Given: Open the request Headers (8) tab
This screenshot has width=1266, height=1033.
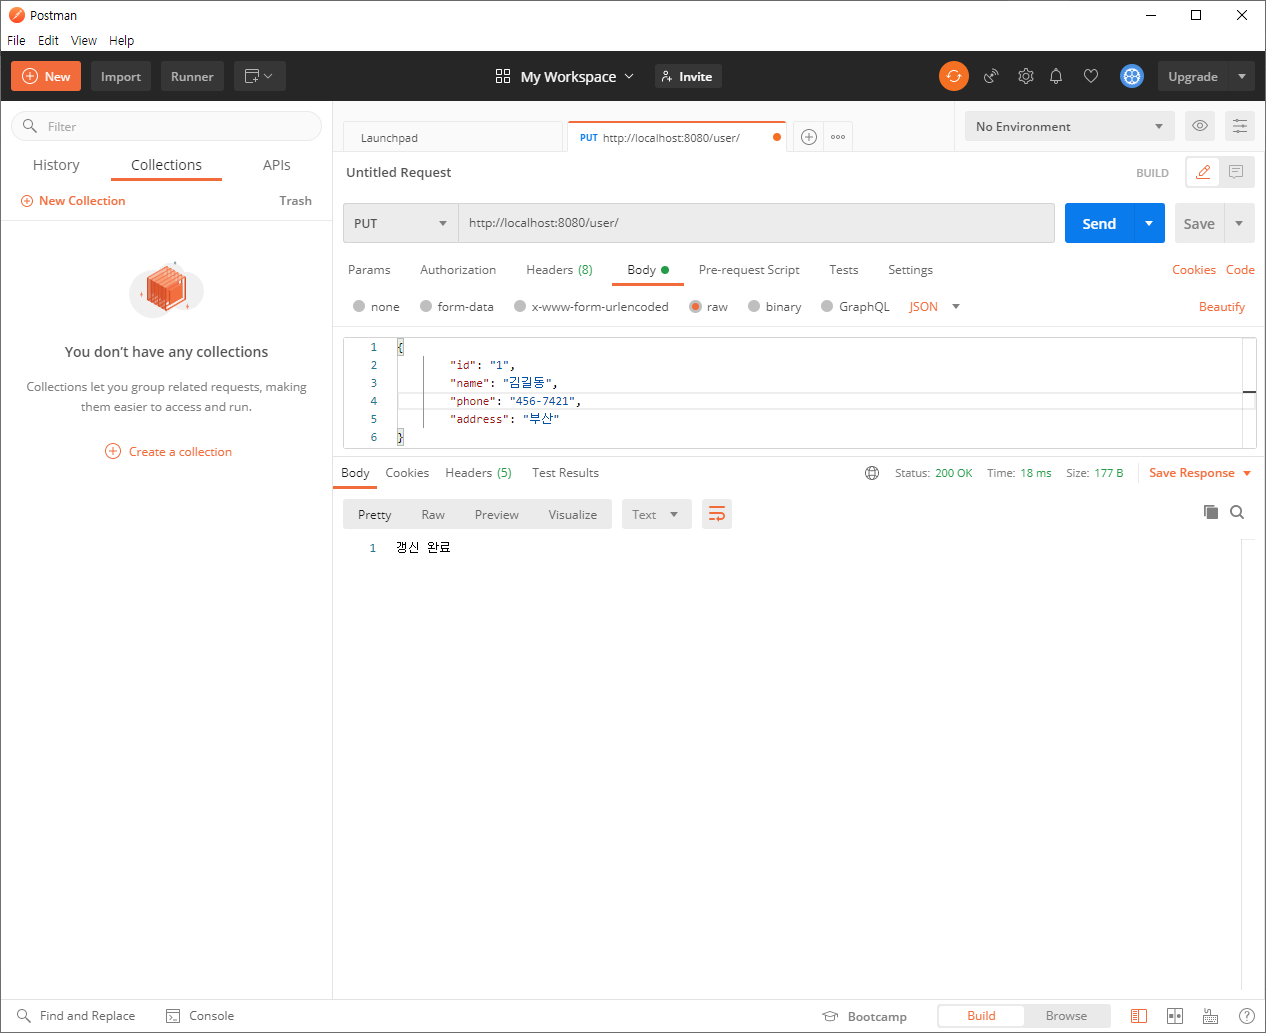Looking at the screenshot, I should pos(559,270).
